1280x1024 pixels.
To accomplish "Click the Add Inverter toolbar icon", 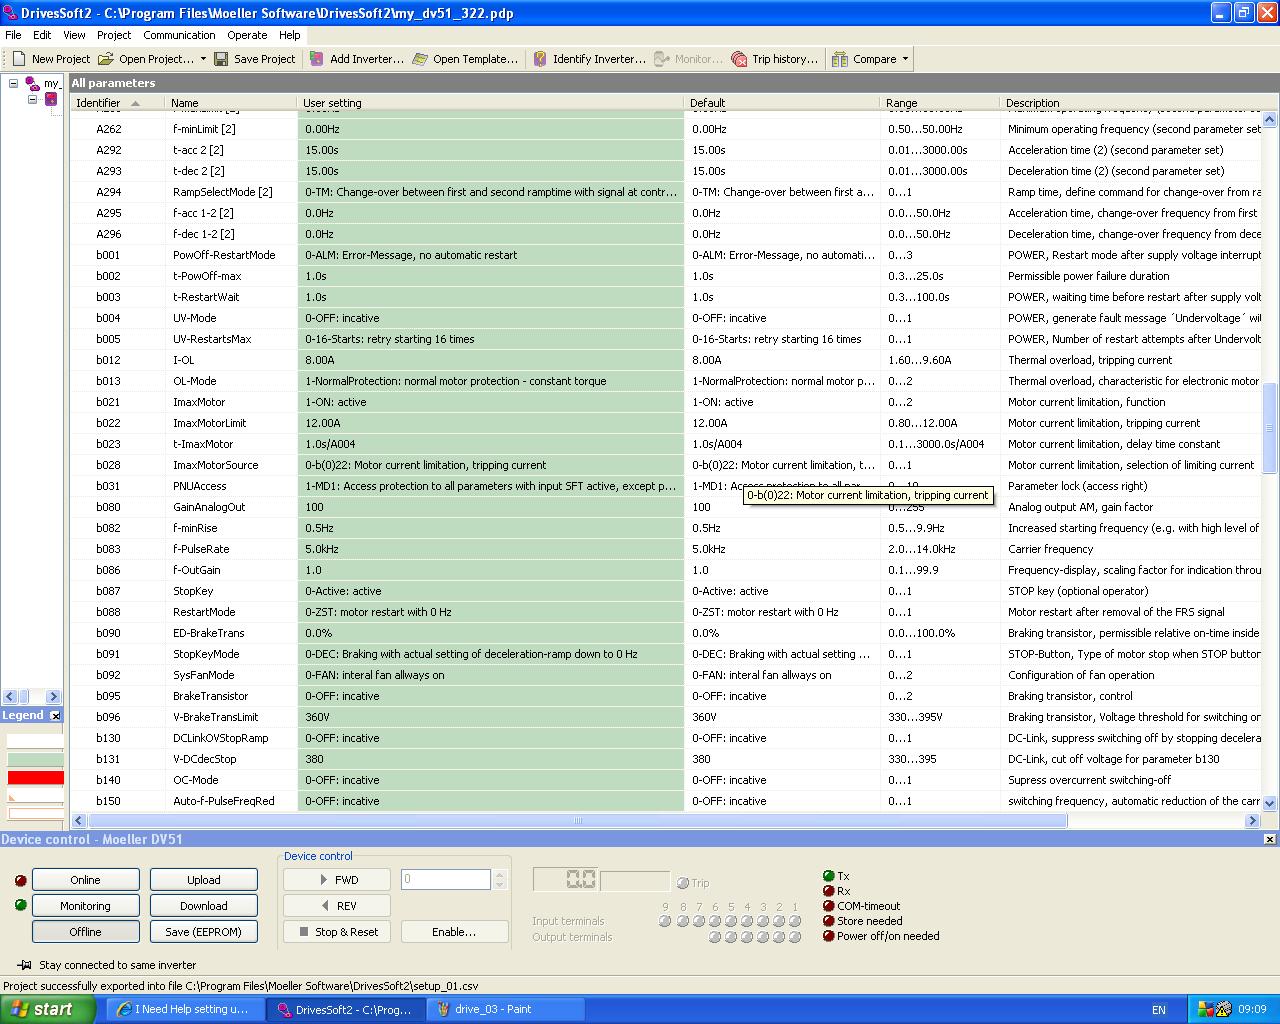I will click(317, 59).
